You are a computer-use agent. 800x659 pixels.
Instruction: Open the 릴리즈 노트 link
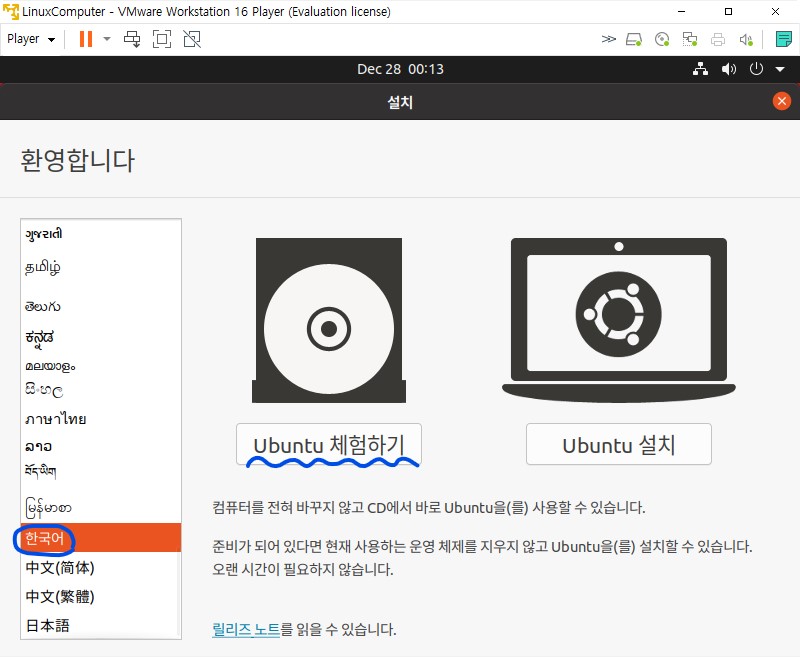click(x=246, y=629)
